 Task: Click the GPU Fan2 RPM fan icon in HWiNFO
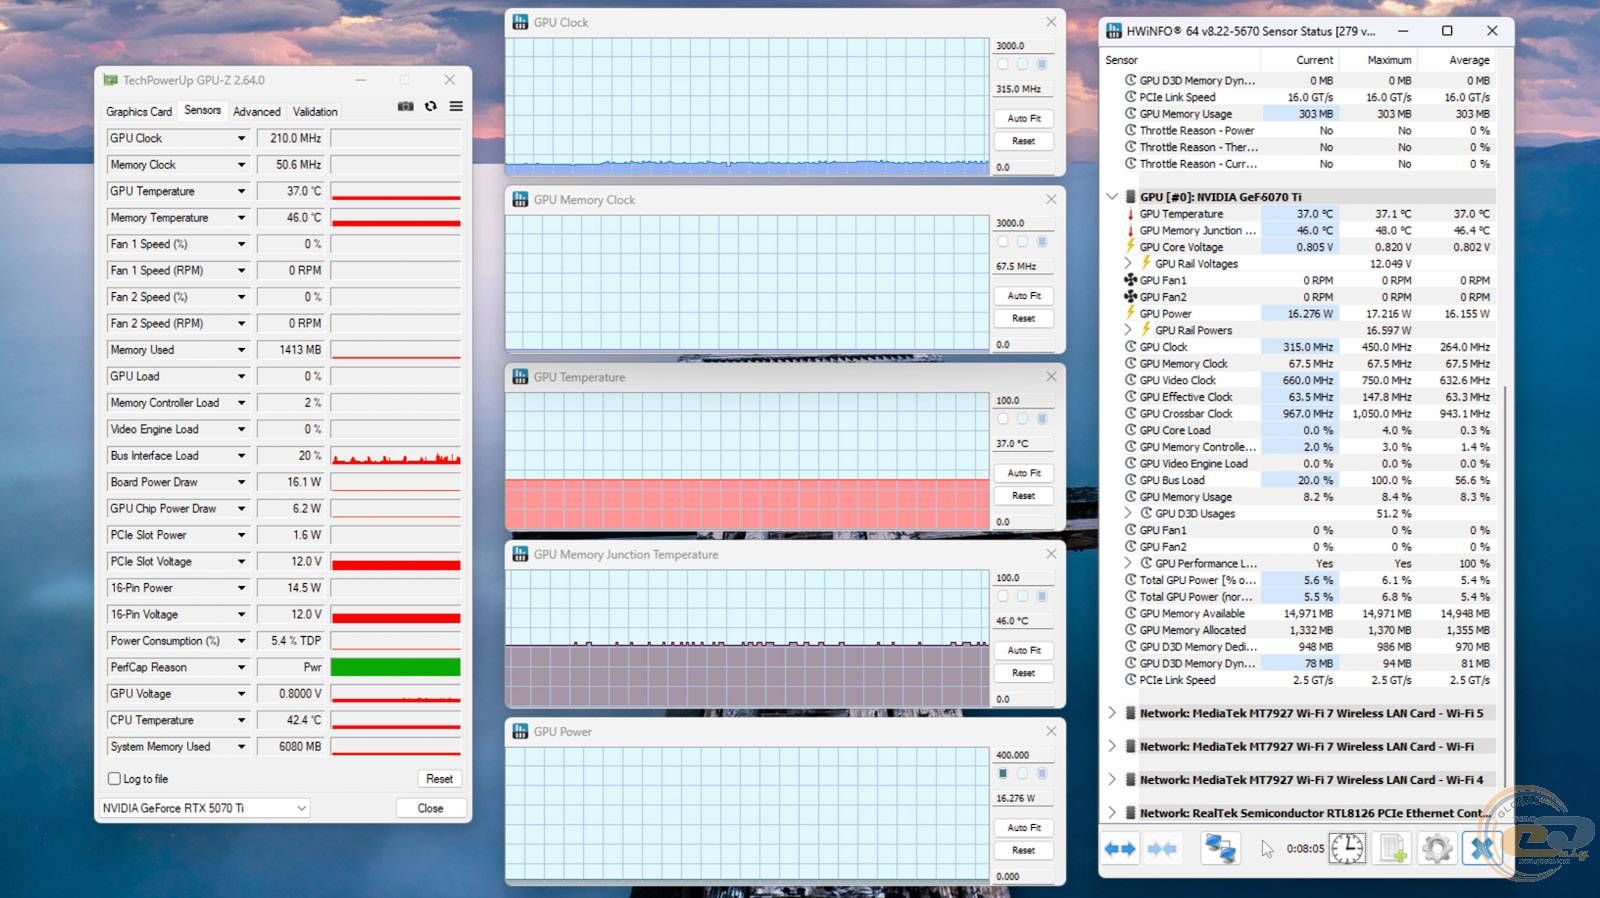coord(1130,297)
